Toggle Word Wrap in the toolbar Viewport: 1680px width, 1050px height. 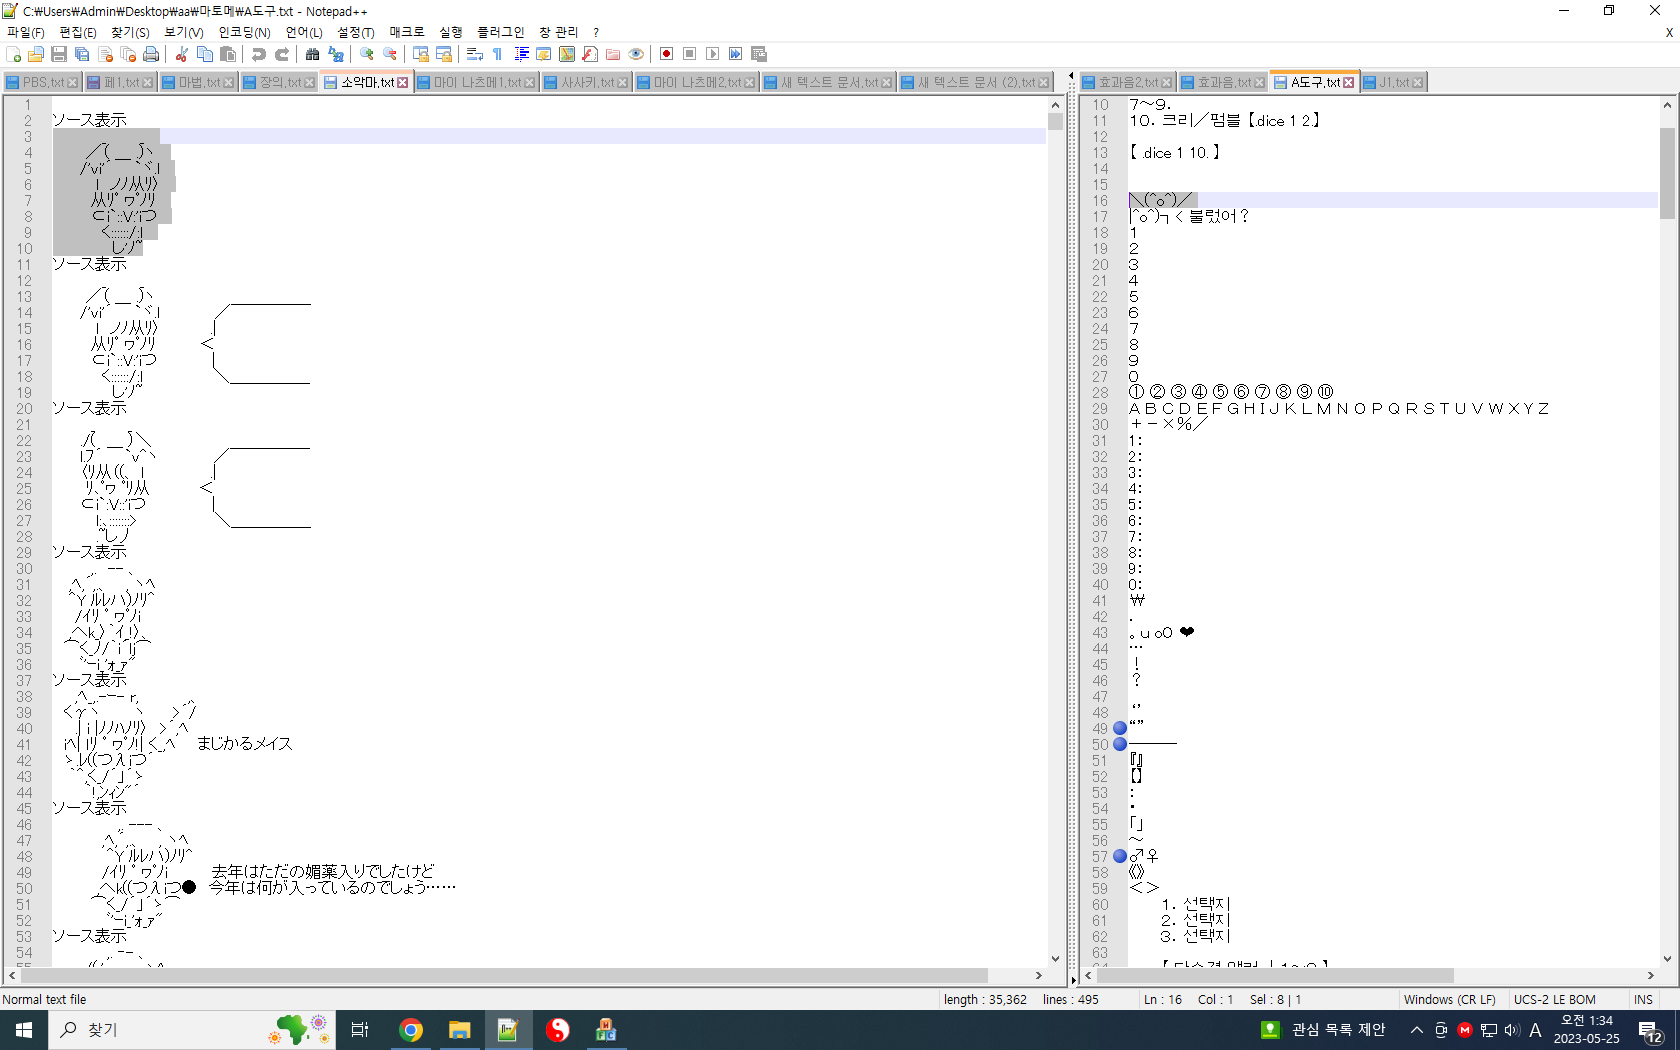click(x=475, y=54)
